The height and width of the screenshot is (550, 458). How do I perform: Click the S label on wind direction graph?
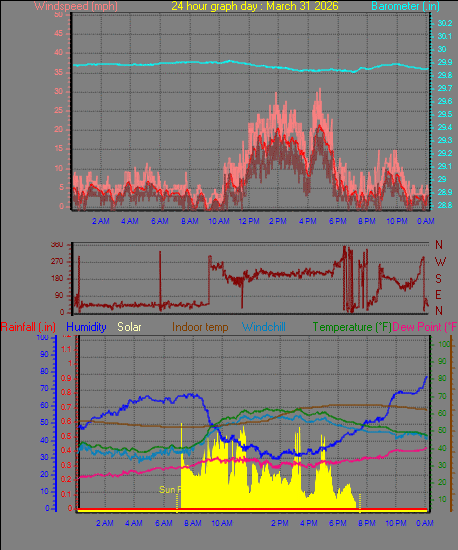pyautogui.click(x=438, y=279)
